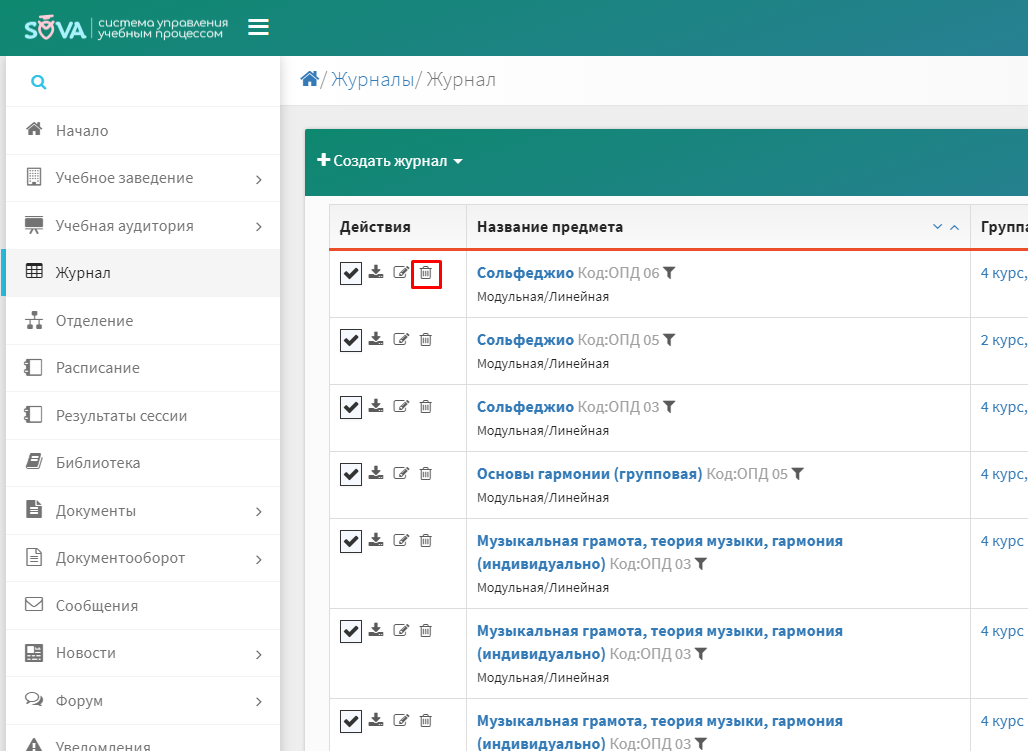Open Результаты сессии in the sidebar
This screenshot has height=751, width=1028.
tap(143, 416)
